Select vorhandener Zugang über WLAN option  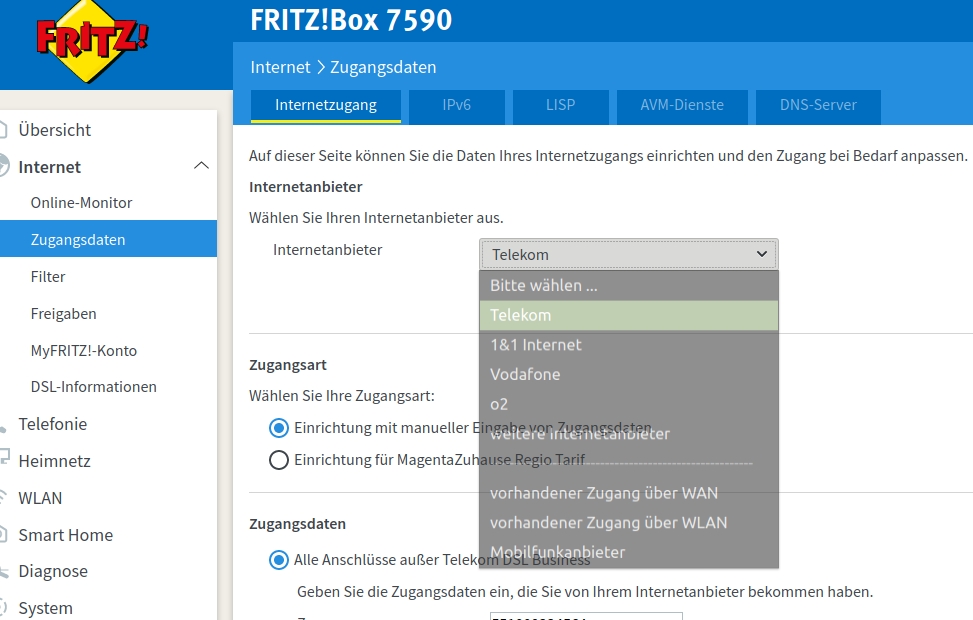pos(608,523)
